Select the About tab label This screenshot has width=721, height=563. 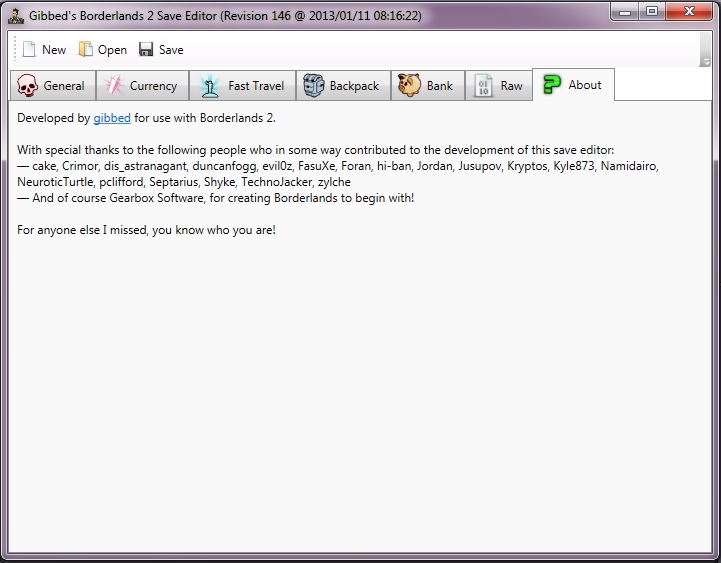tap(584, 85)
